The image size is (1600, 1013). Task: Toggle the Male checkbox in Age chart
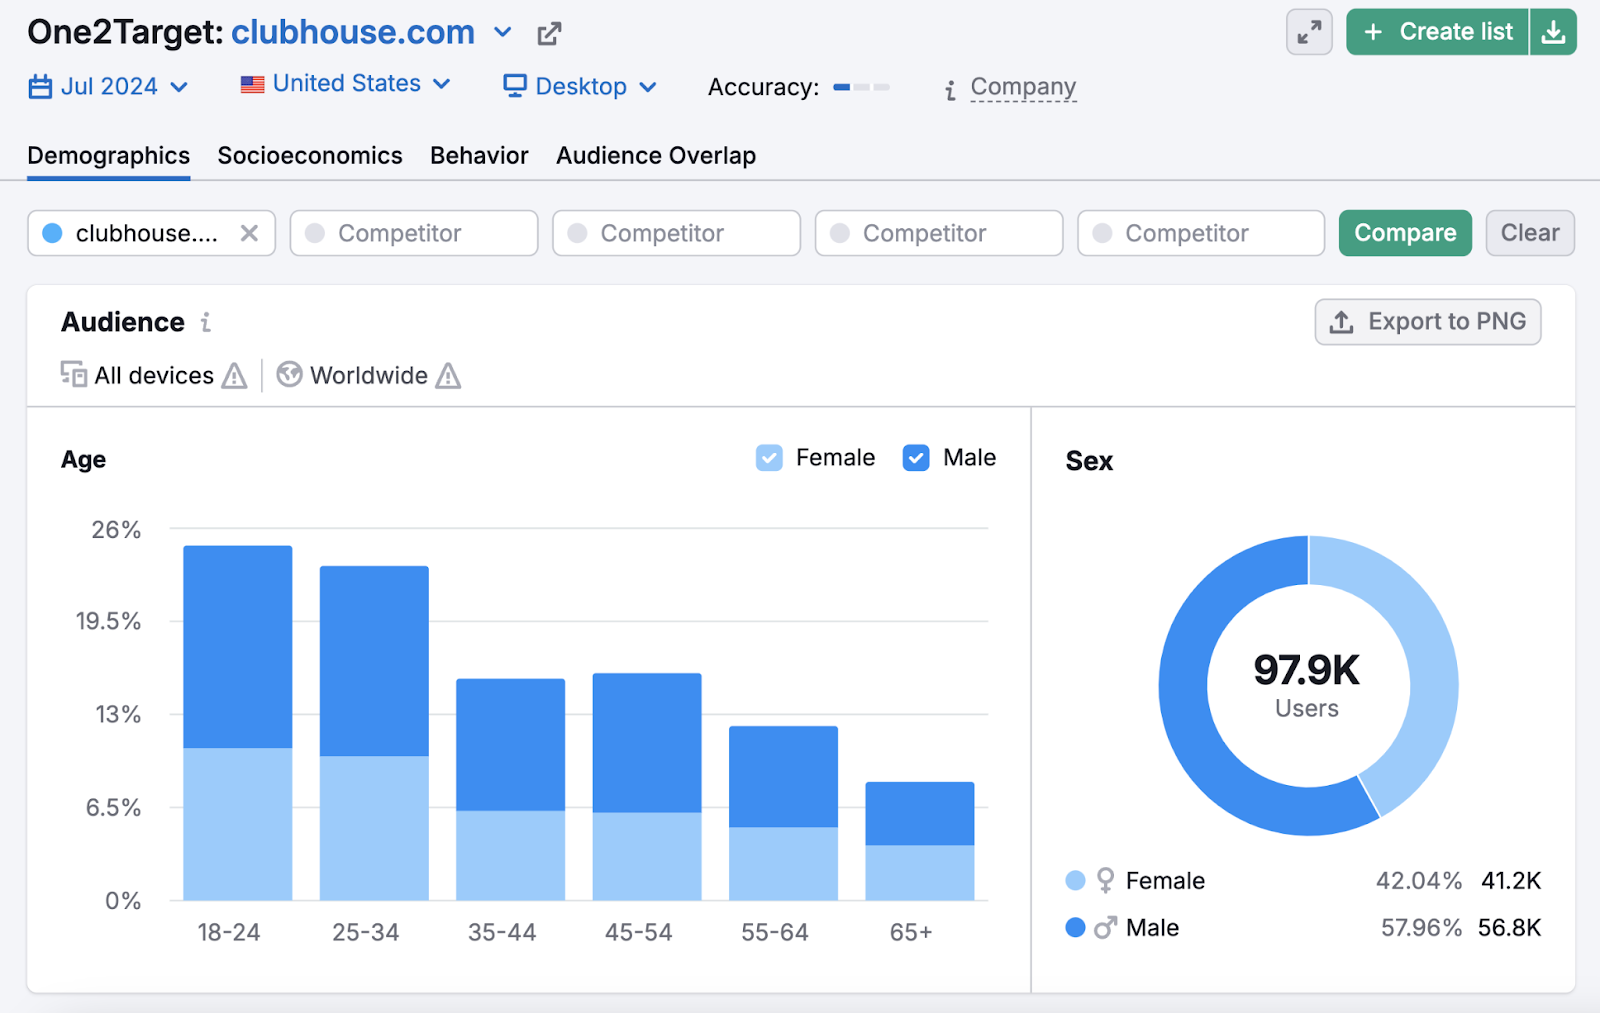click(916, 458)
